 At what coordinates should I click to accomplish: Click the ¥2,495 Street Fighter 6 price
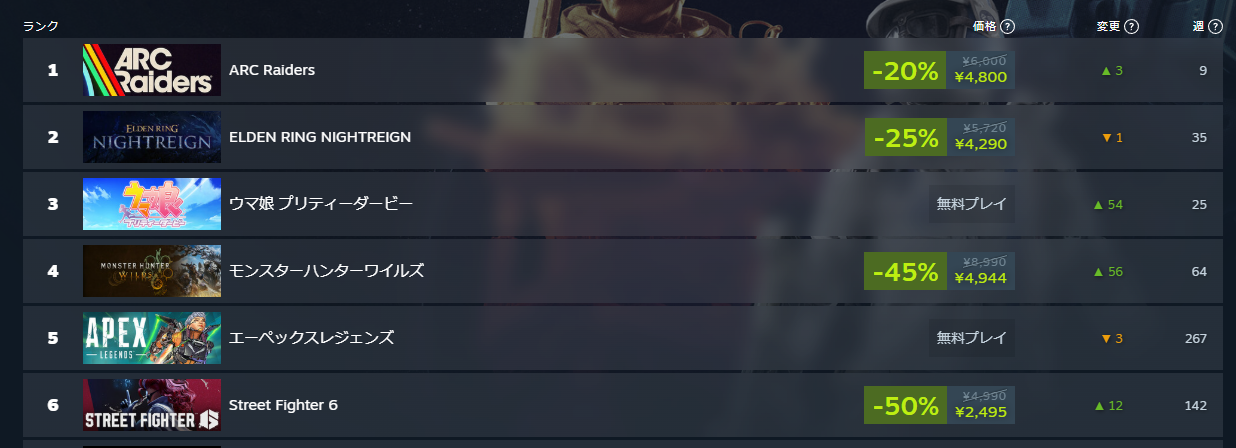pyautogui.click(x=980, y=413)
